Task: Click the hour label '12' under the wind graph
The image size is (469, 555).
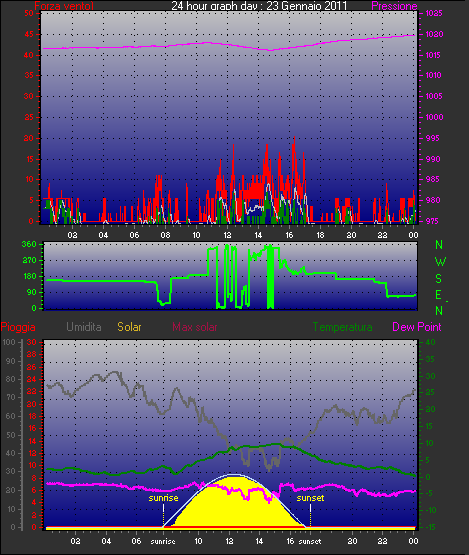Action: click(227, 235)
